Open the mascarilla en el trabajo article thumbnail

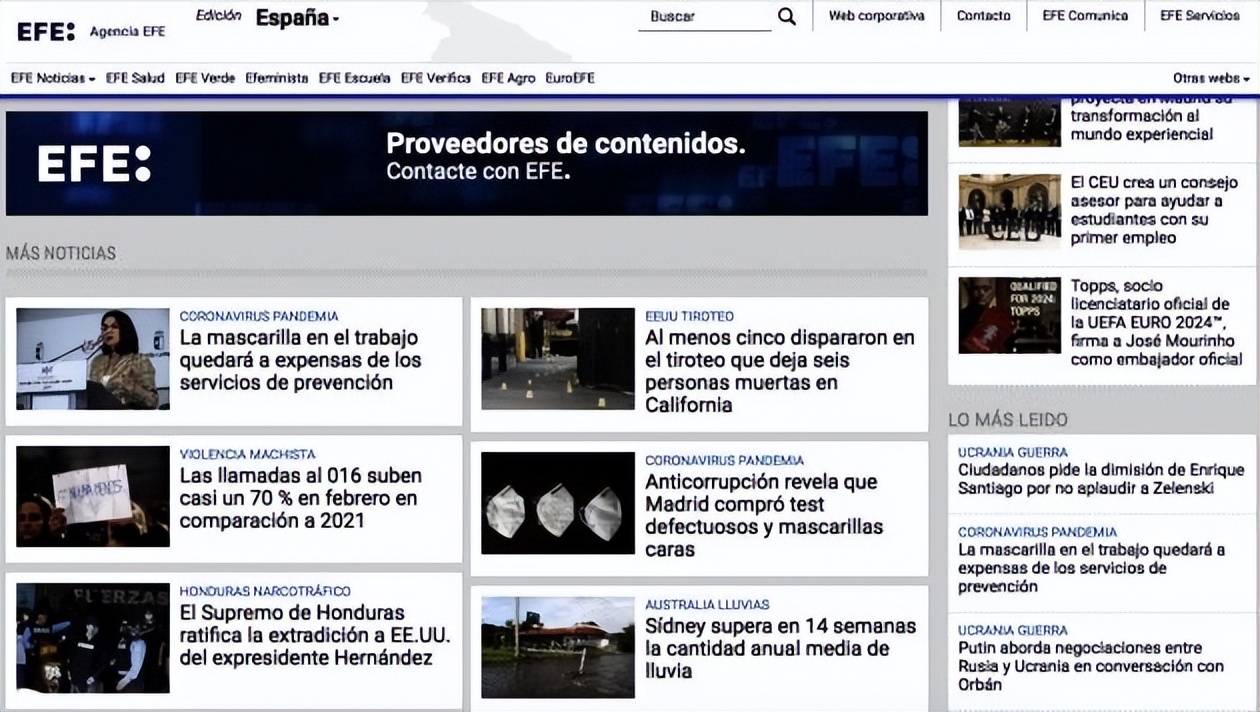[93, 359]
